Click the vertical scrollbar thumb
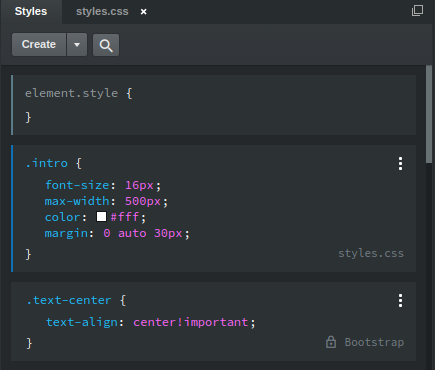The image size is (435, 370). coord(429,114)
